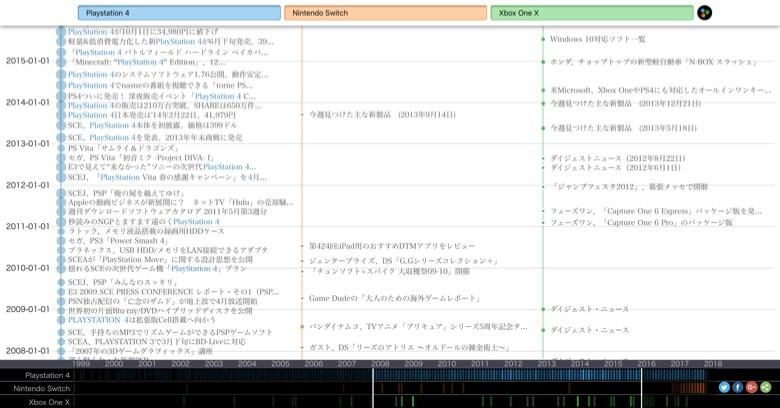Click the 'PS3 Power Smash 4' entry
Screen dimensions: 780x408
coord(119,240)
